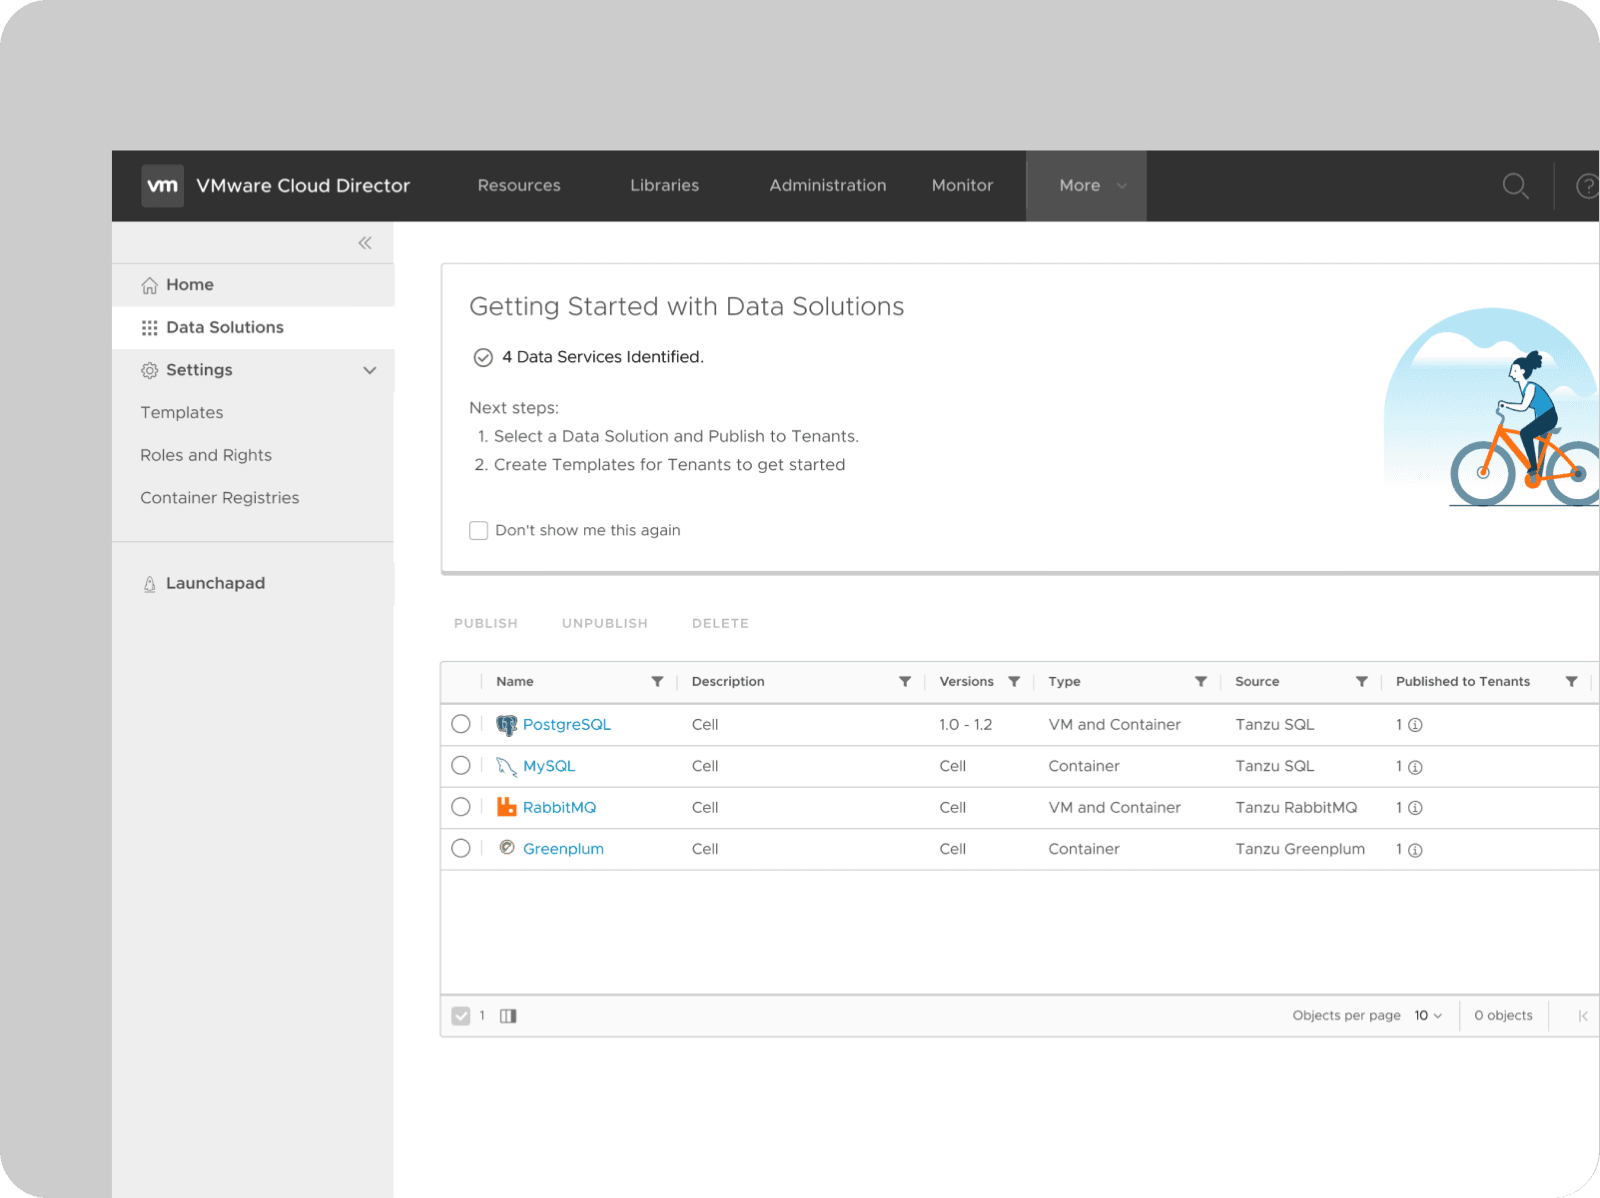Filter the Source column

pyautogui.click(x=1362, y=682)
